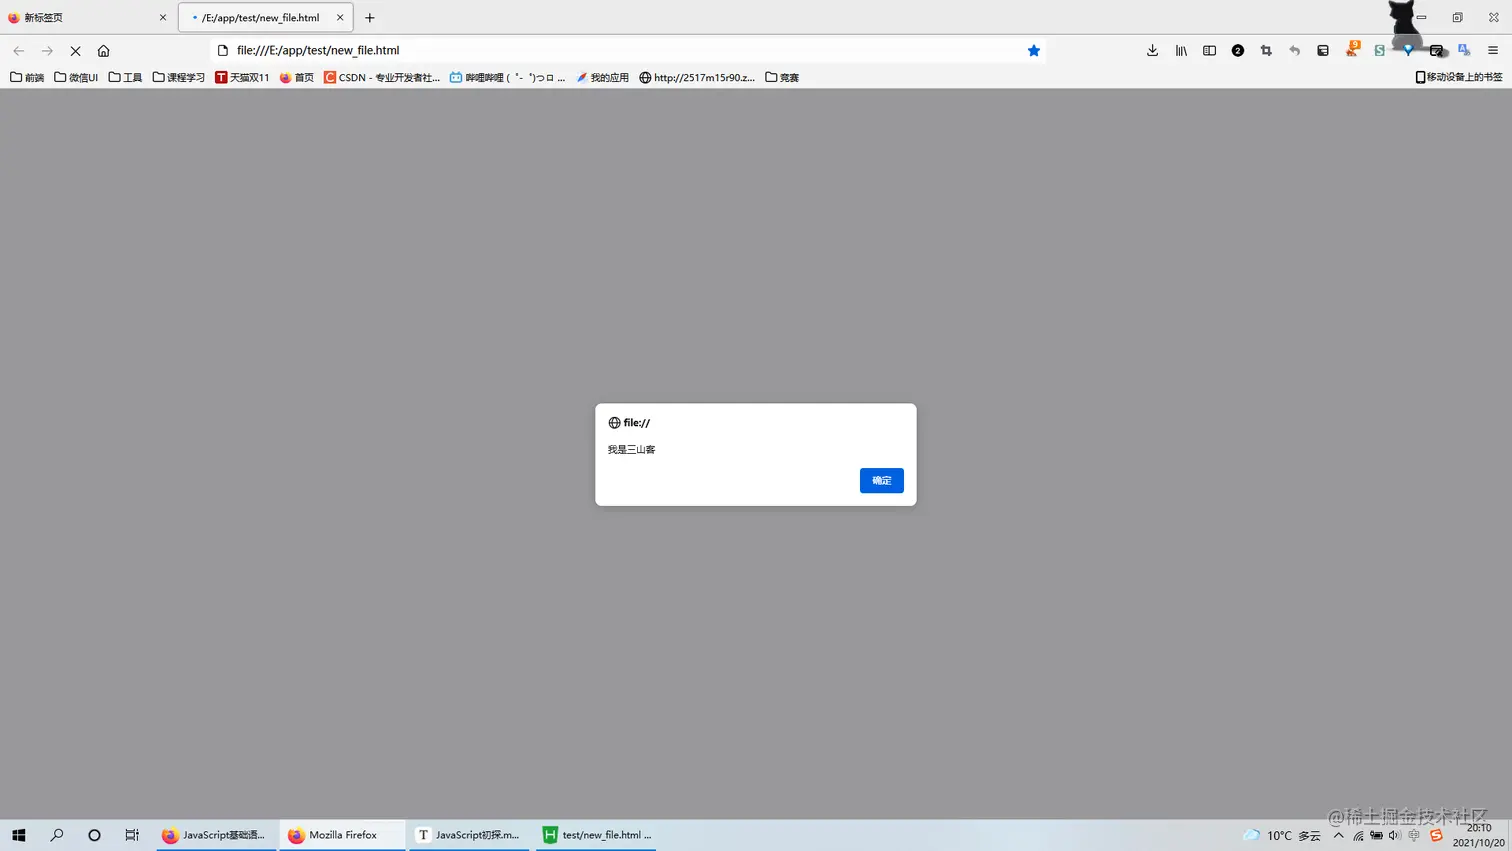Click the translate extension icon
The width and height of the screenshot is (1512, 851).
(x=1464, y=50)
